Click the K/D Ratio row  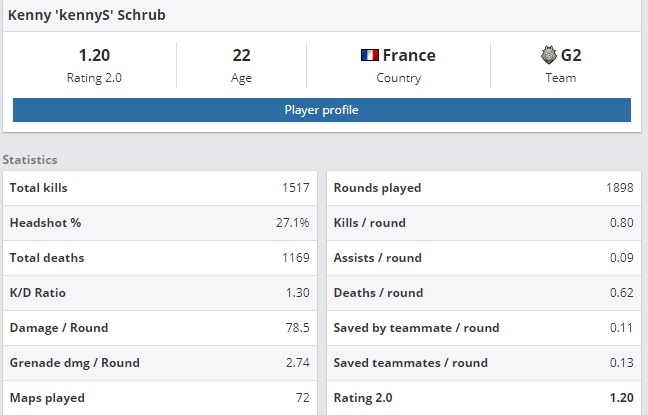[x=160, y=293]
